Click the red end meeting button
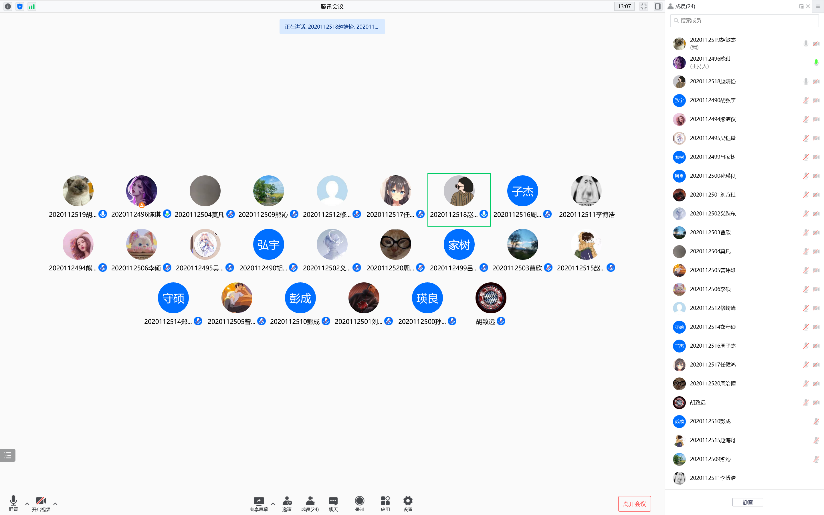The height and width of the screenshot is (515, 824). 635,503
